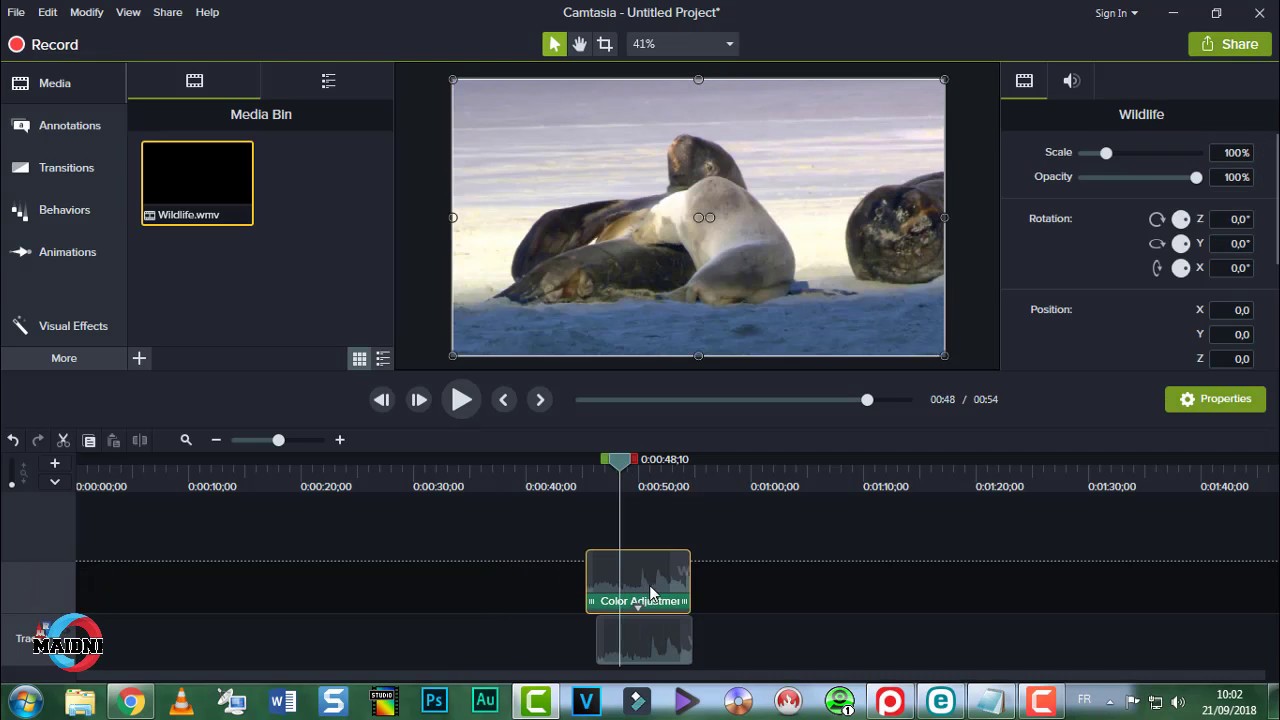Zoom in timeline with plus button
Viewport: 1280px width, 720px height.
340,440
